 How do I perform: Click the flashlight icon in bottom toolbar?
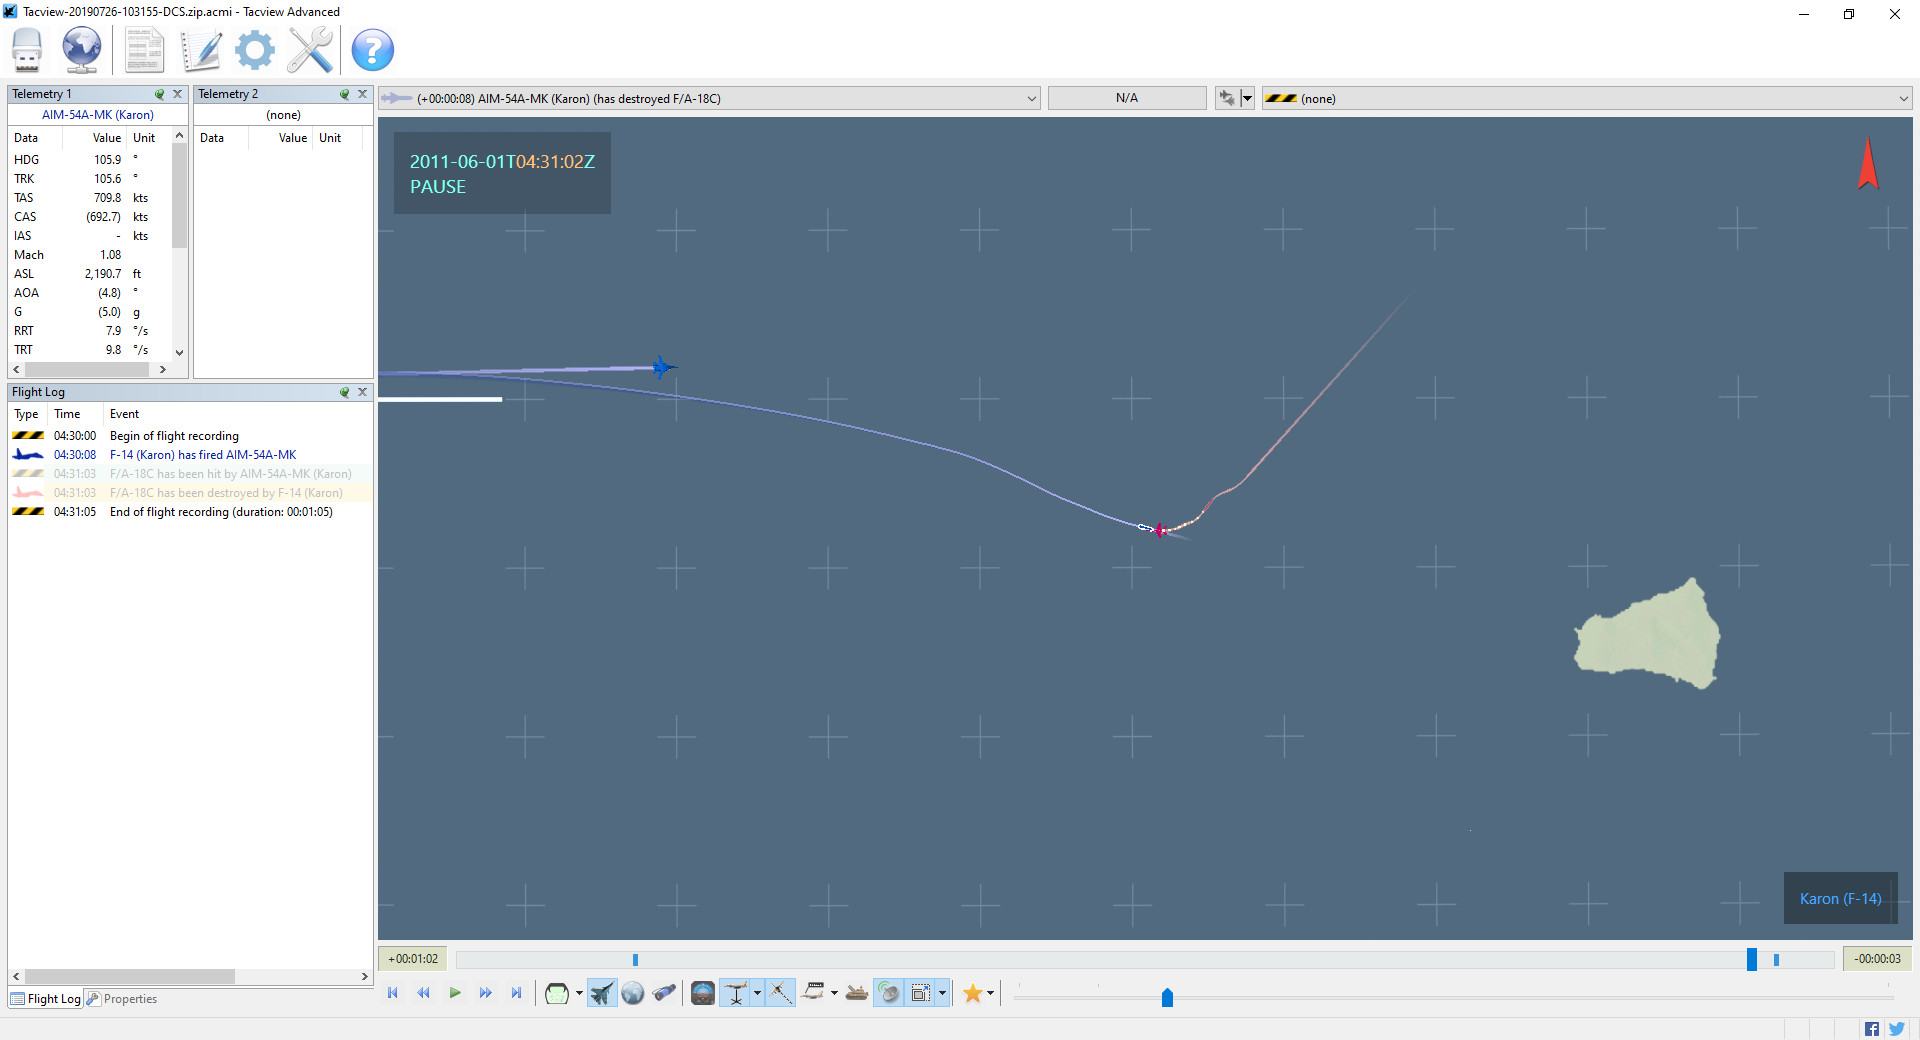click(665, 993)
